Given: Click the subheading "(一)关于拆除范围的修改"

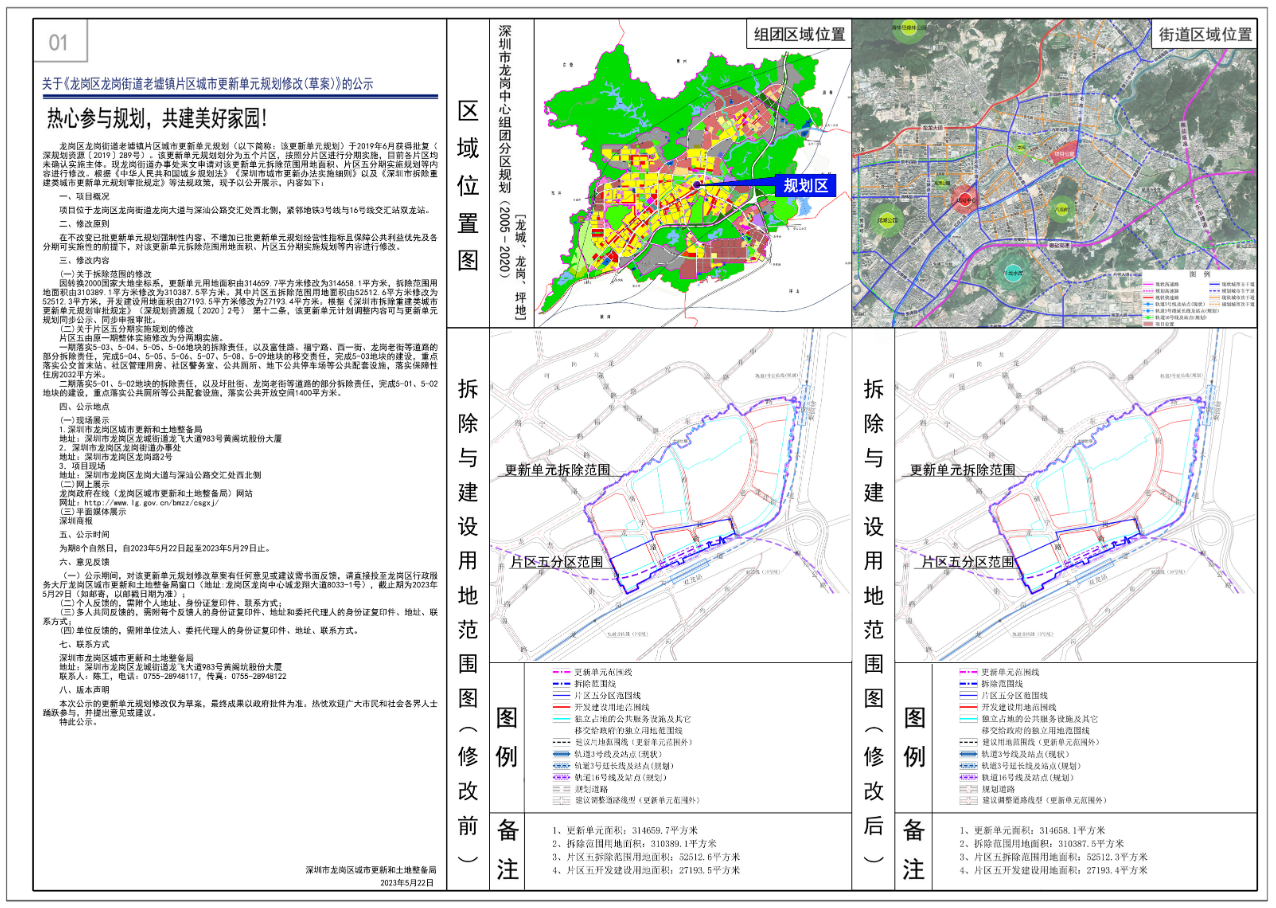Looking at the screenshot, I should (x=107, y=273).
